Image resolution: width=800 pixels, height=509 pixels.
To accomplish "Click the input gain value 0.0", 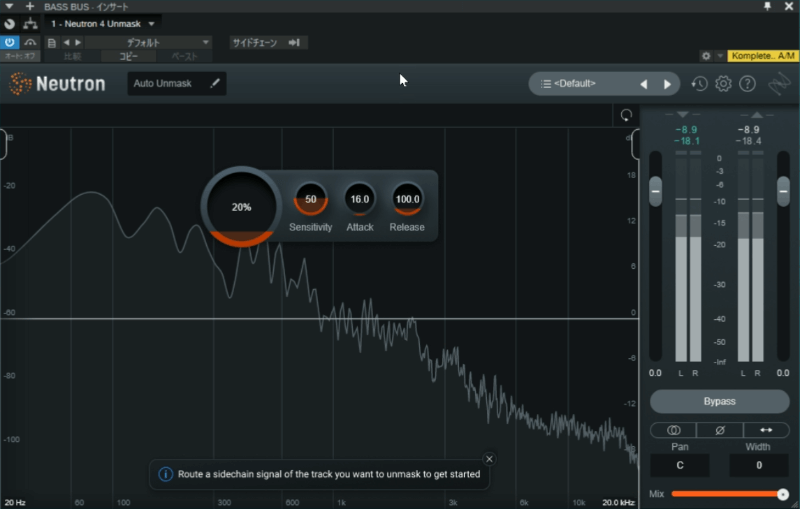I will point(655,373).
